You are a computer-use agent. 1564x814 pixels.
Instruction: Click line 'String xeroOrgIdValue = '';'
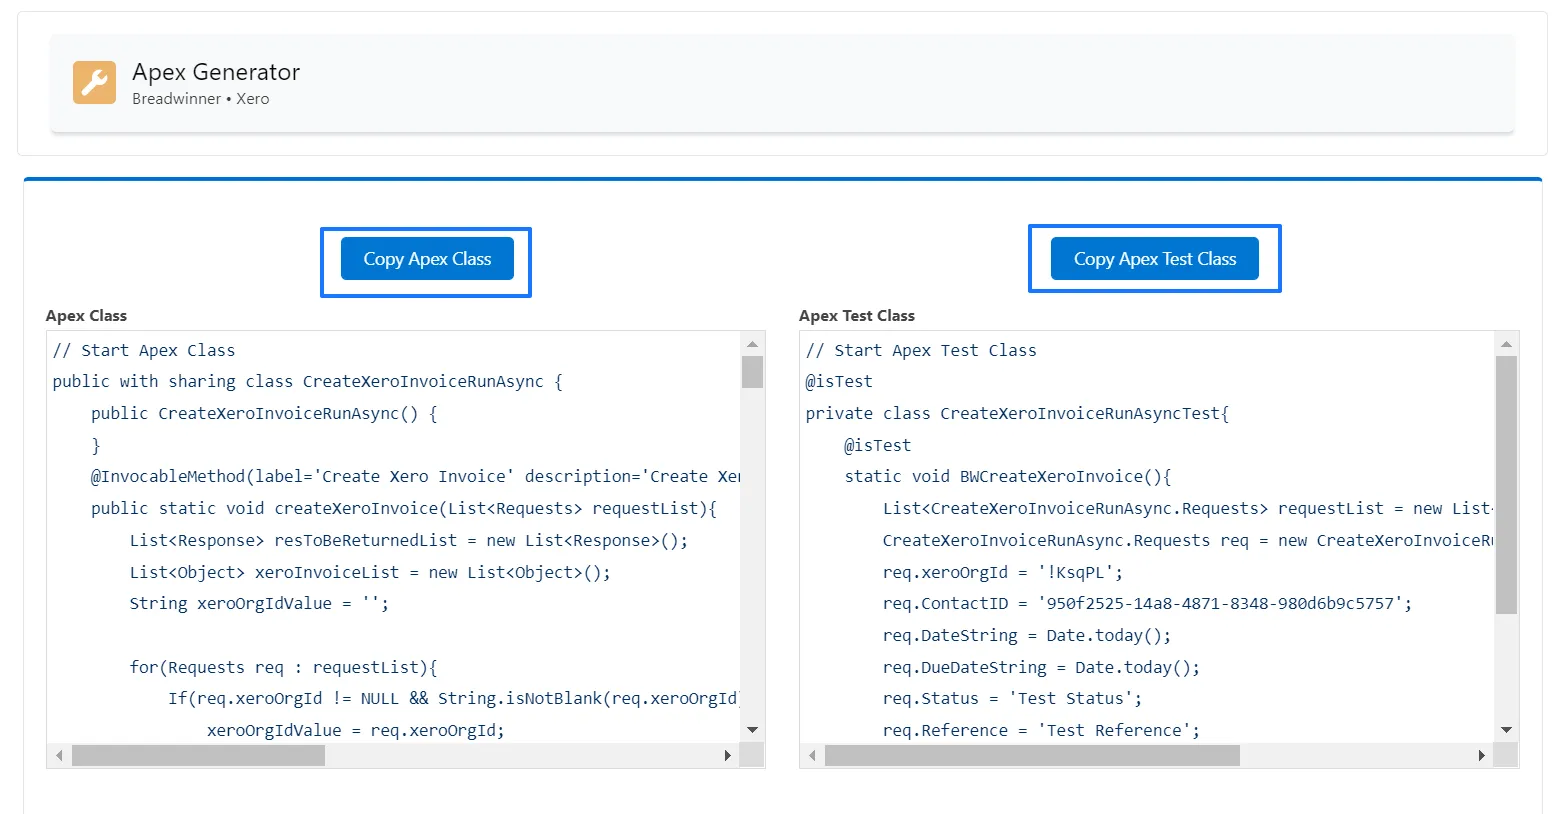point(259,604)
